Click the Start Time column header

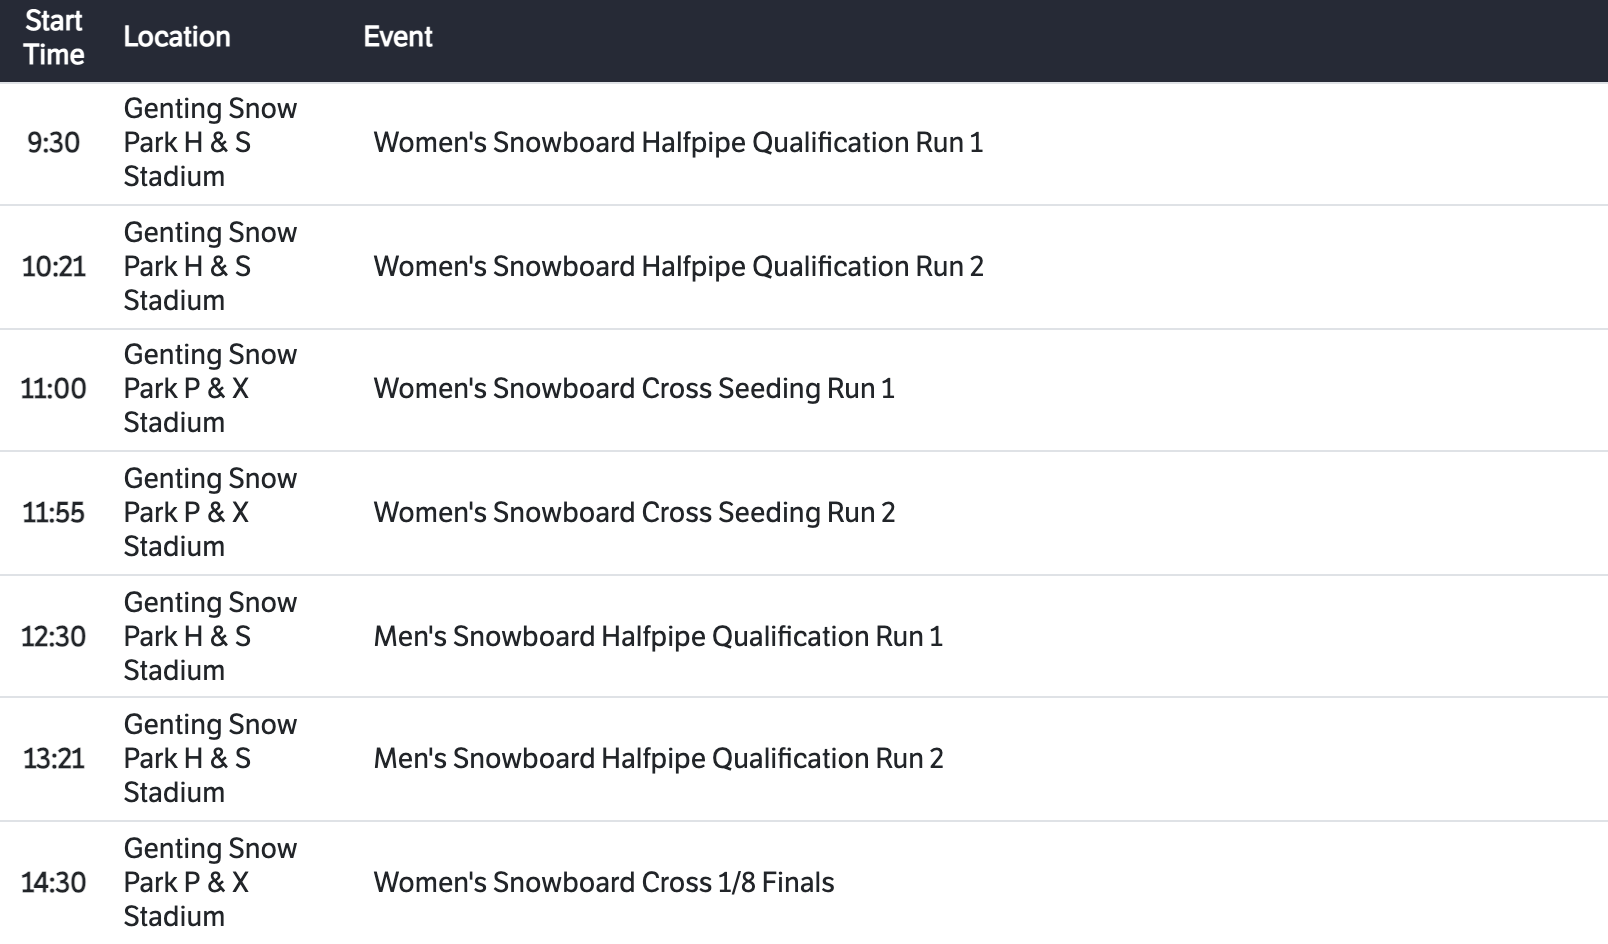coord(54,38)
